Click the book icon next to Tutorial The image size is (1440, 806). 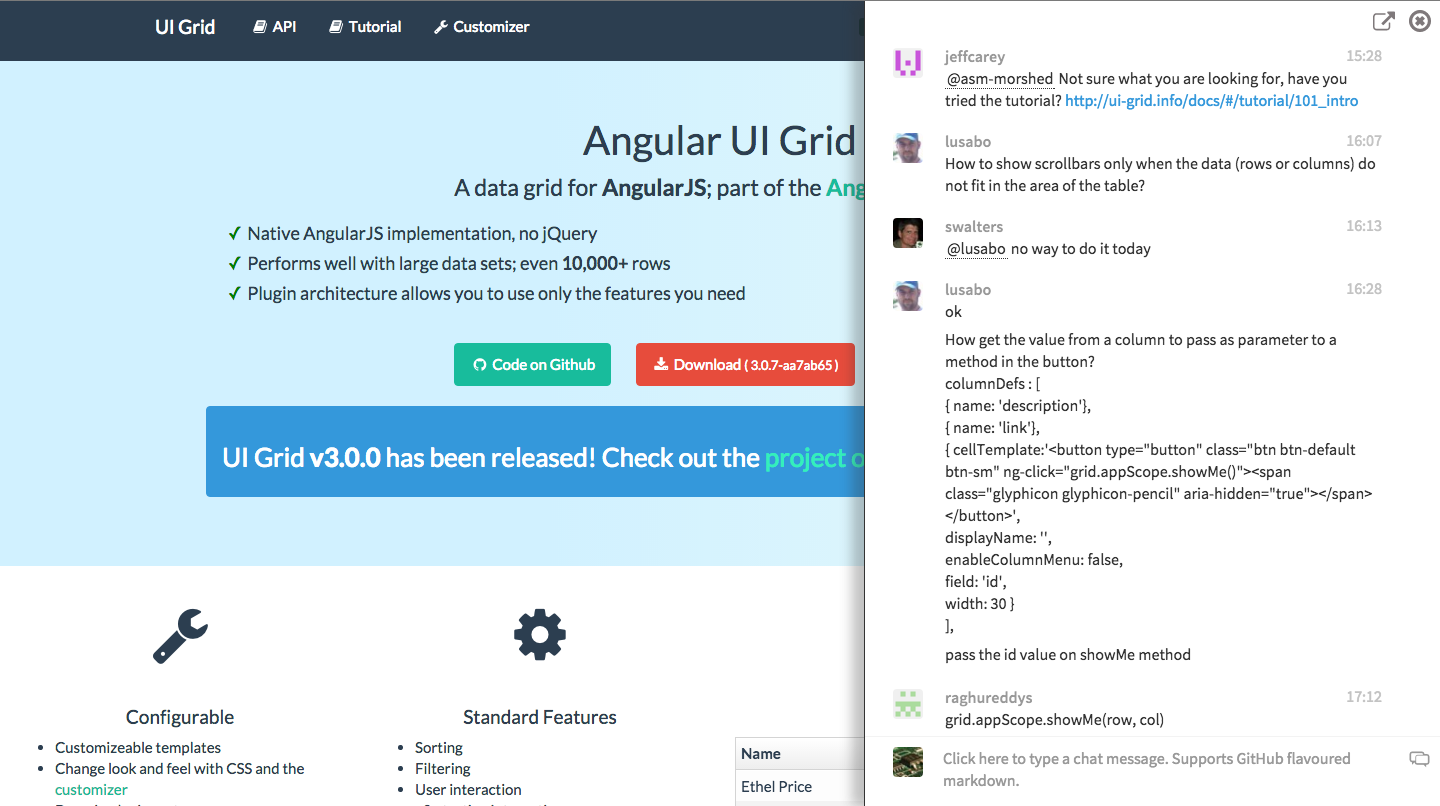point(336,27)
